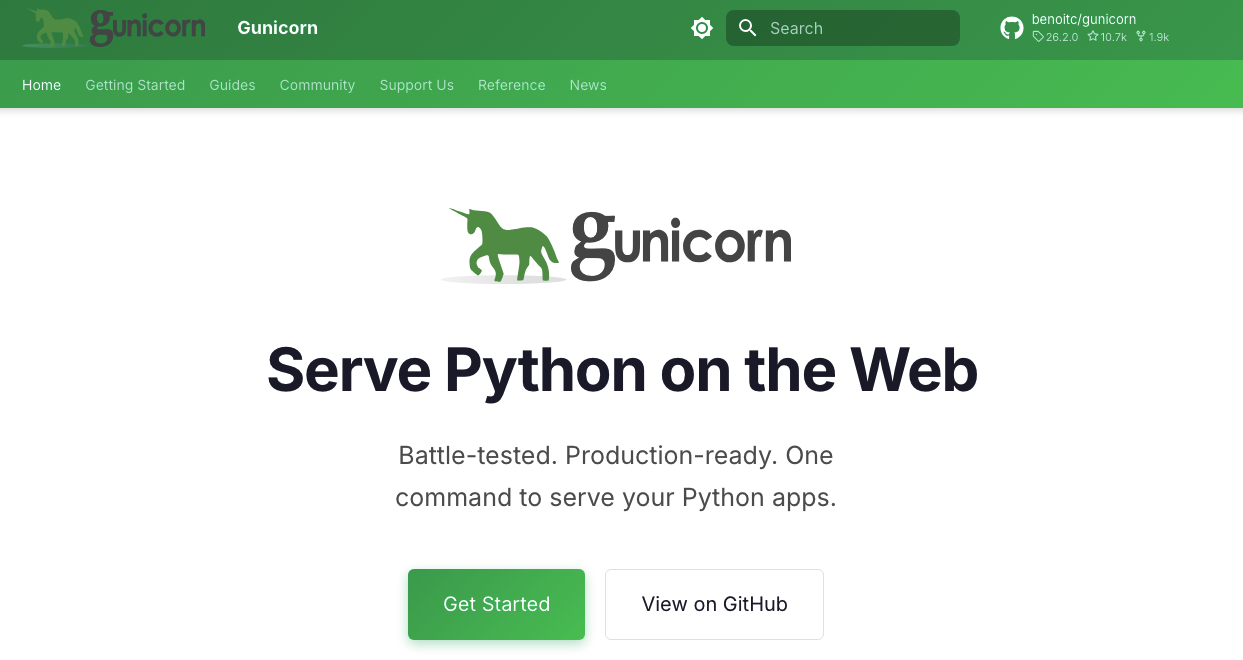Click the 26.2.0 version tag
This screenshot has width=1243, height=660.
click(x=1056, y=37)
